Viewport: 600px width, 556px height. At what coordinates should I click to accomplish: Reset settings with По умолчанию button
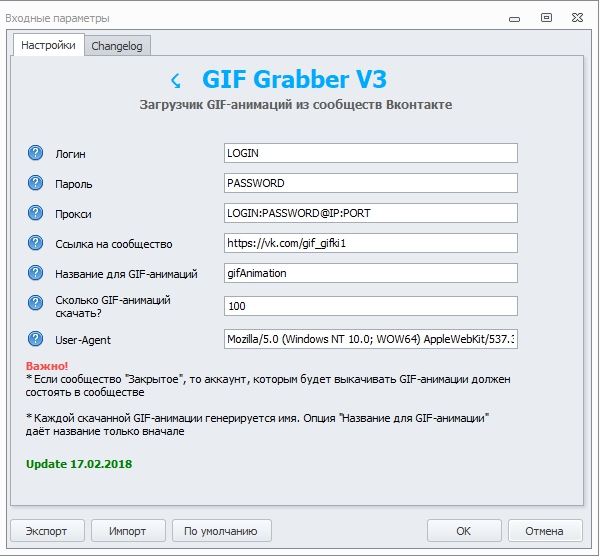click(221, 530)
